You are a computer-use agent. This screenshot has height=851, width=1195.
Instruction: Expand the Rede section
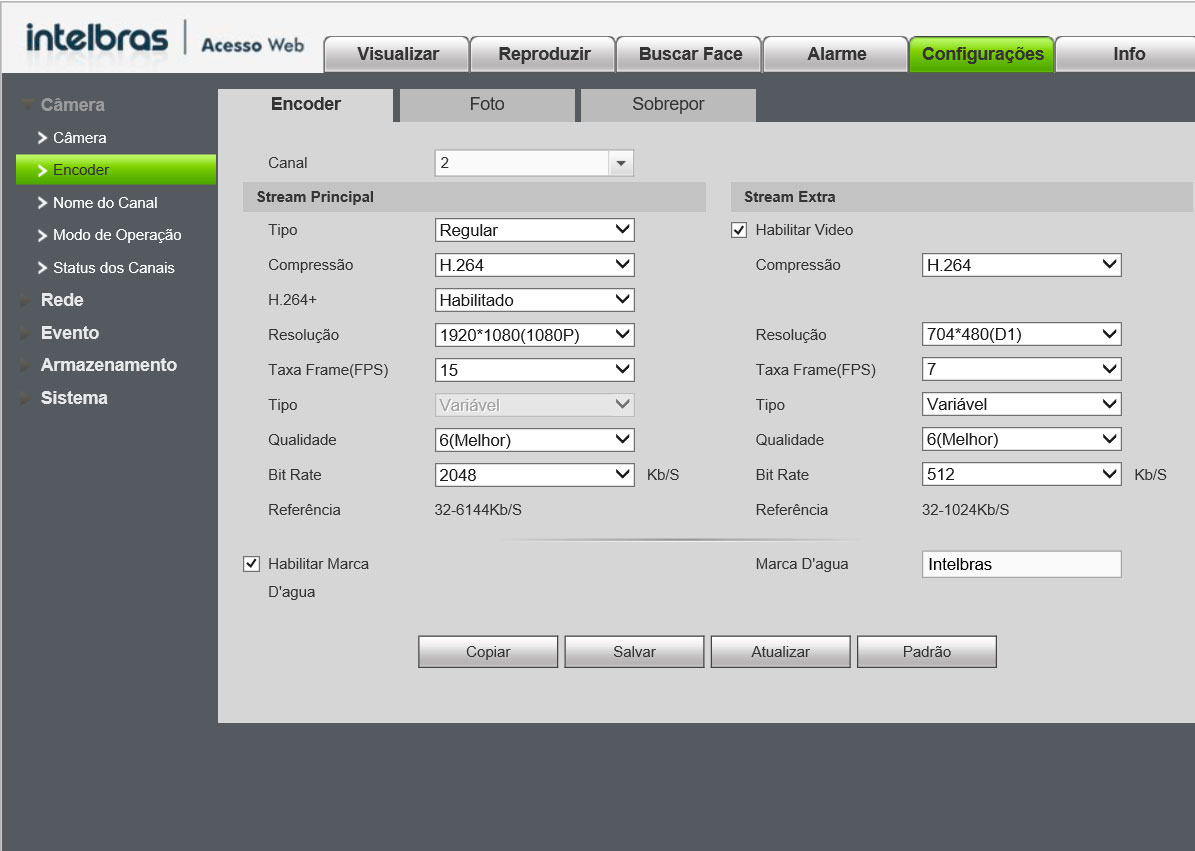pos(62,299)
